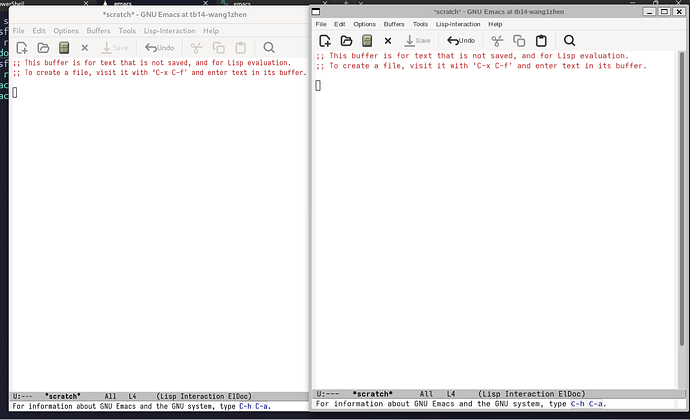
Task: Open Edit menu in left Emacs window
Action: coord(39,31)
